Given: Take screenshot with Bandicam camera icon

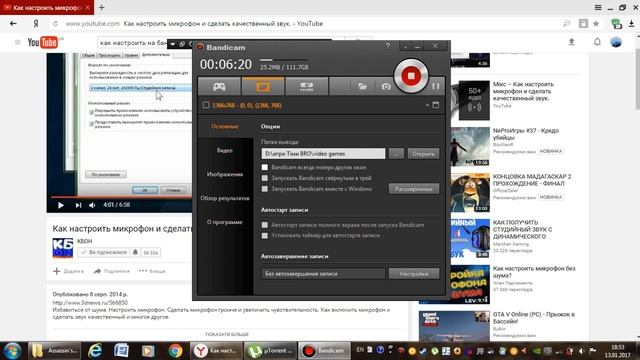Looking at the screenshot, I should [x=386, y=87].
